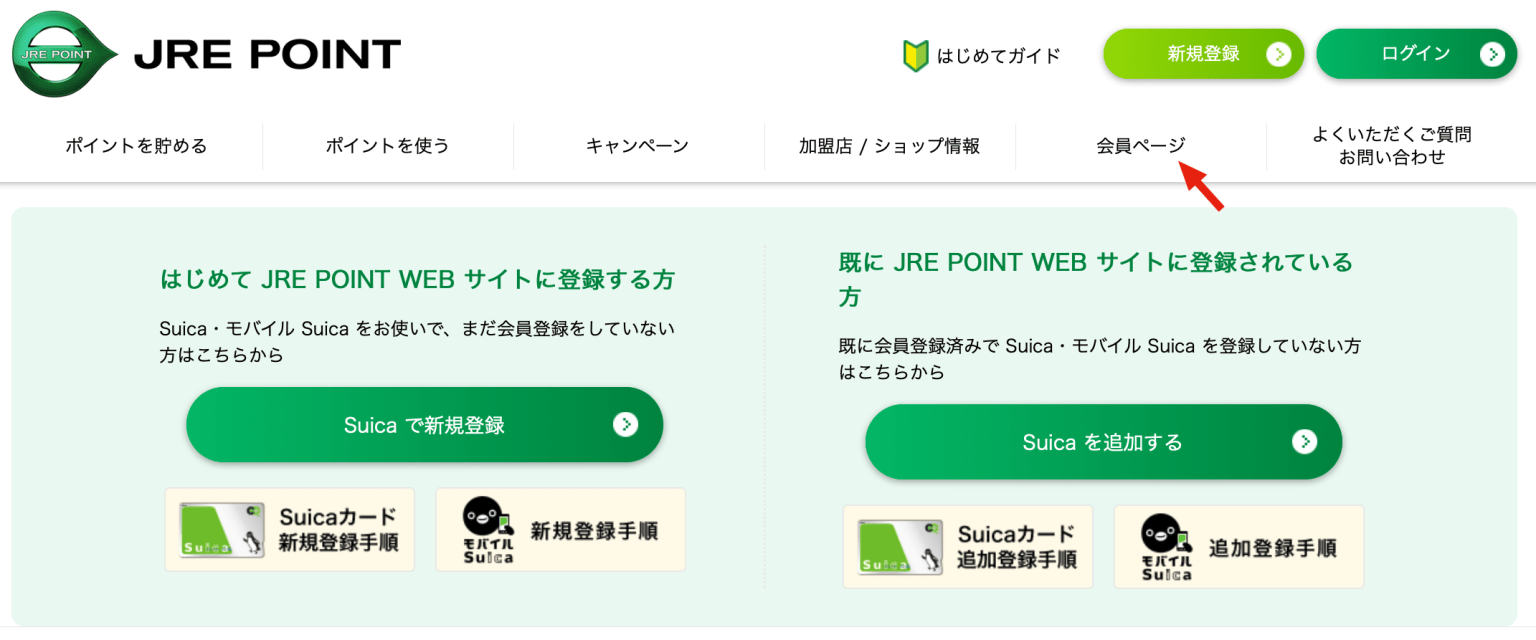Click the JRE POINT green logo icon
This screenshot has width=1536, height=640.
[65, 54]
